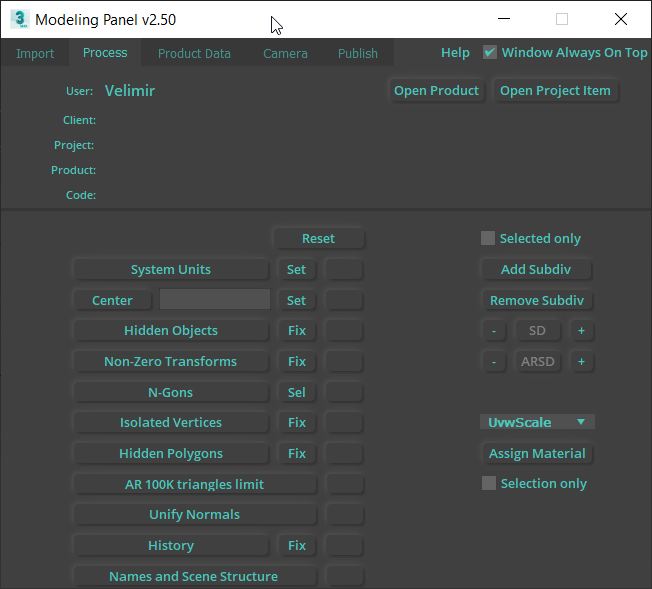The width and height of the screenshot is (652, 589).
Task: Click Fix next to History
Action: 296,545
